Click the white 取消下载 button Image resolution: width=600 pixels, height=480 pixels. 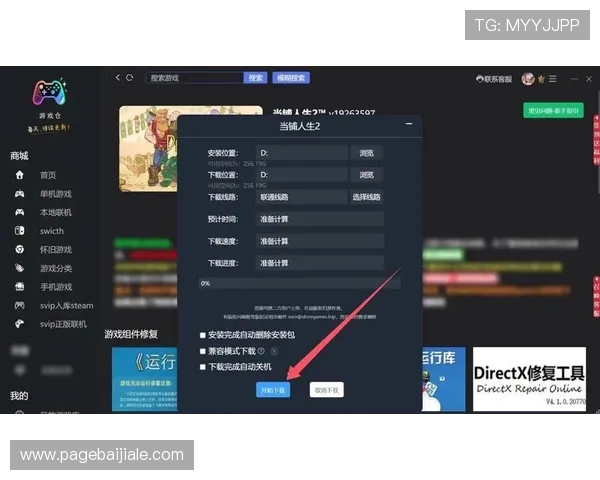tap(326, 390)
